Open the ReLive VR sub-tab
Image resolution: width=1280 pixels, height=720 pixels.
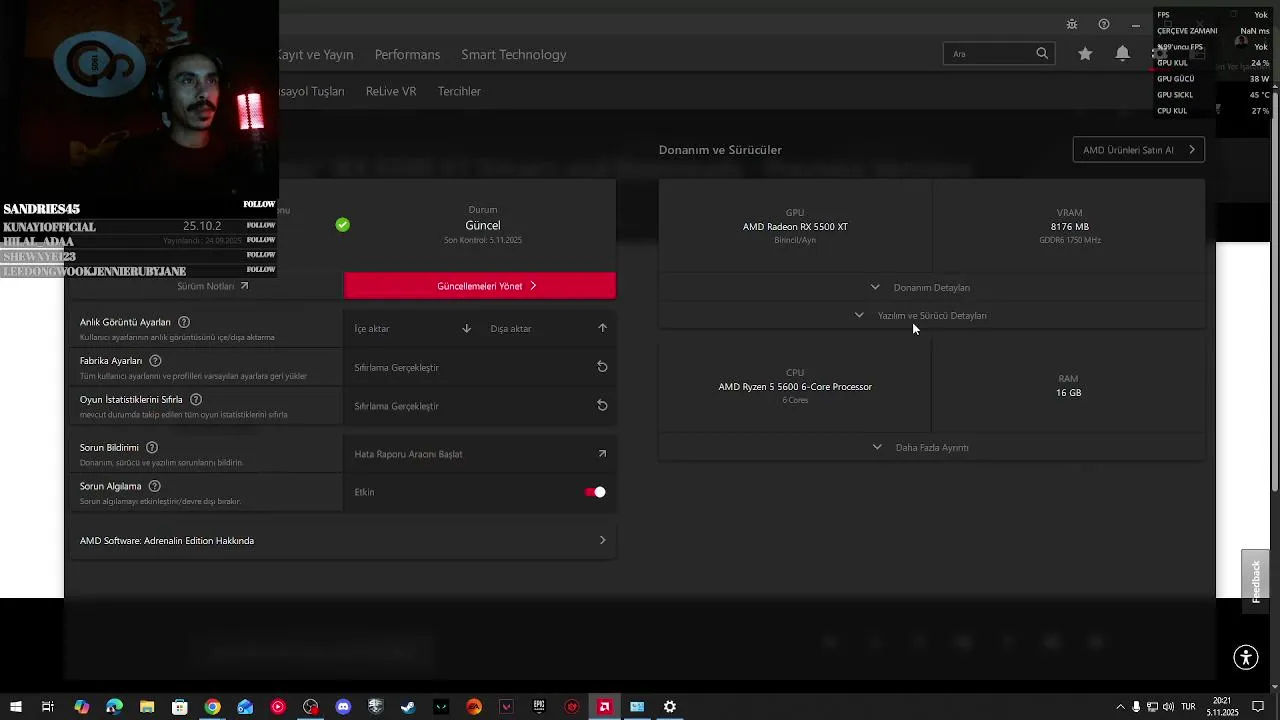pyautogui.click(x=391, y=91)
